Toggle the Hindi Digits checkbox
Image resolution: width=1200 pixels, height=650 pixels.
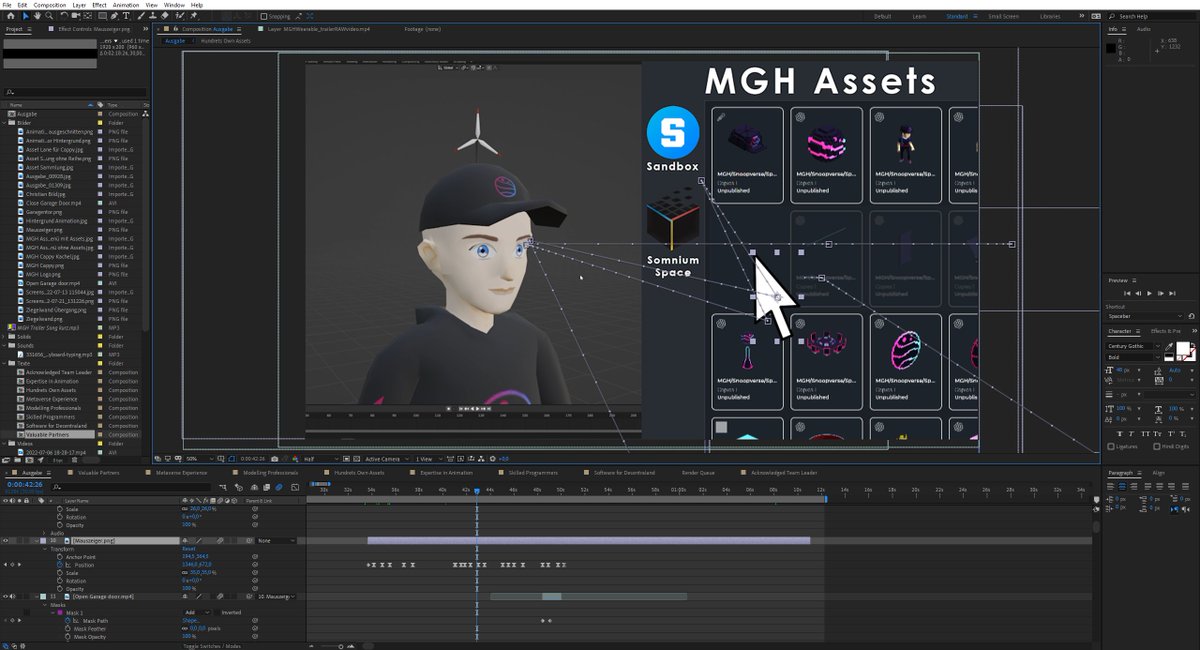click(x=1157, y=446)
